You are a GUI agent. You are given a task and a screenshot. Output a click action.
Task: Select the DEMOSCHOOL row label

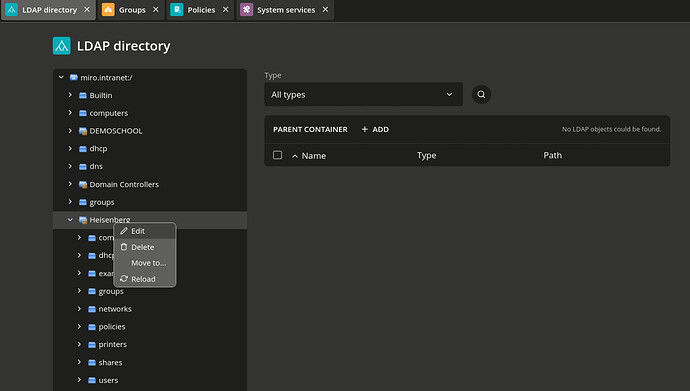click(x=116, y=131)
